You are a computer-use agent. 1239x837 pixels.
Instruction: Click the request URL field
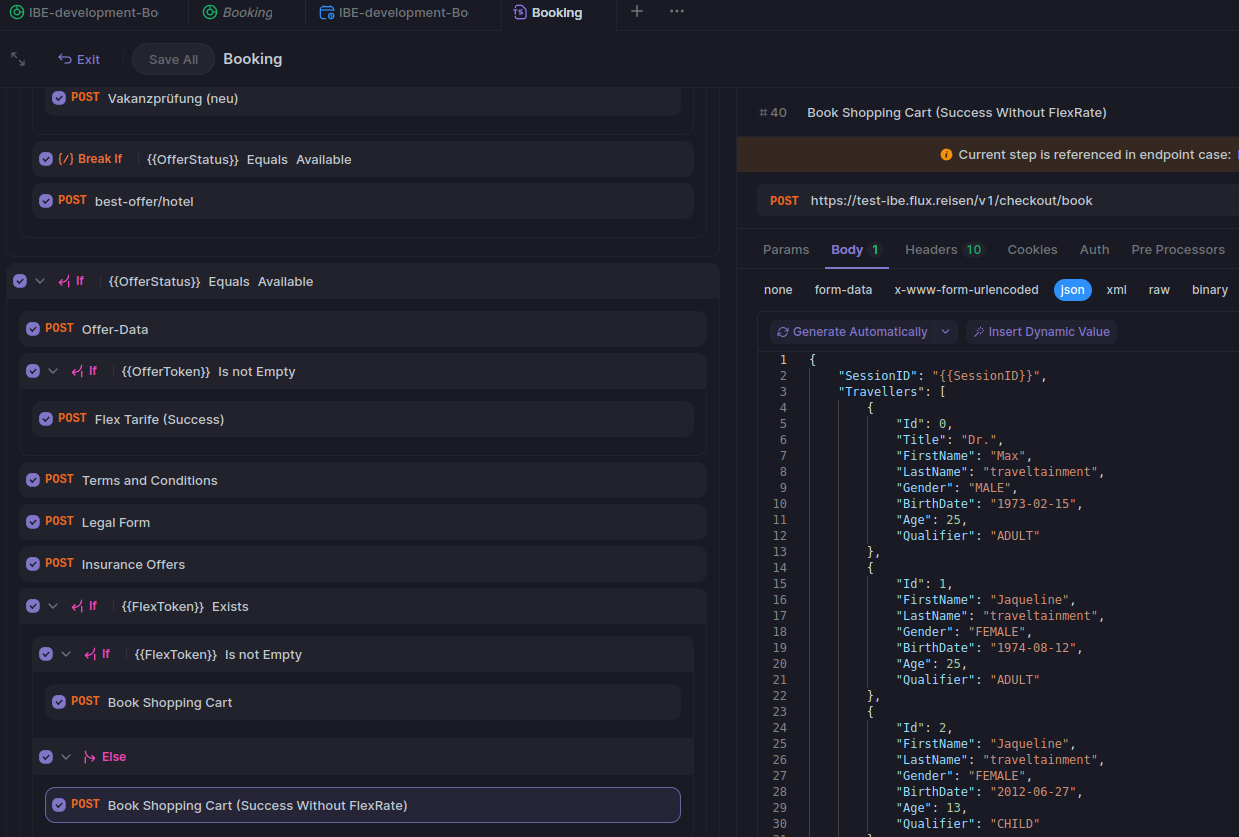point(951,201)
